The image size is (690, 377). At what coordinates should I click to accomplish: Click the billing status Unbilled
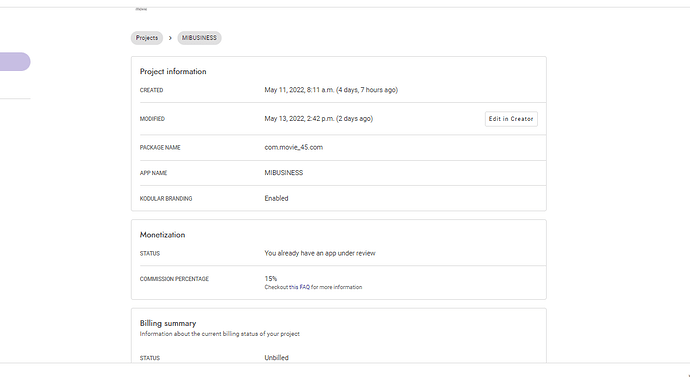[276, 358]
